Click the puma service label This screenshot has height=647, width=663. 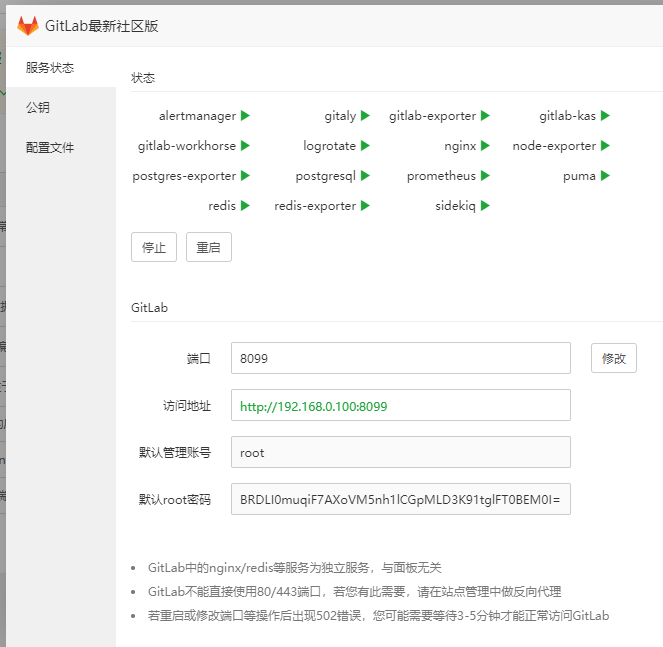(x=579, y=176)
